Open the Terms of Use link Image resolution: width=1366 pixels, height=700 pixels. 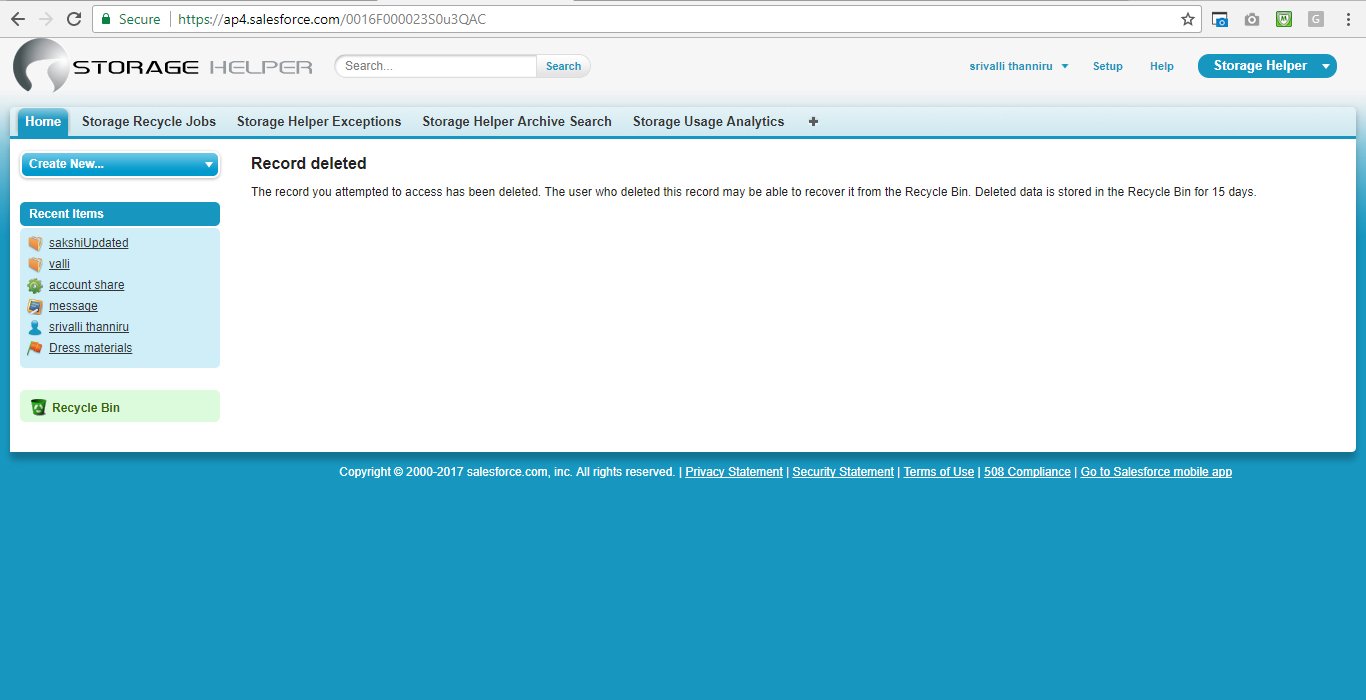click(x=939, y=472)
